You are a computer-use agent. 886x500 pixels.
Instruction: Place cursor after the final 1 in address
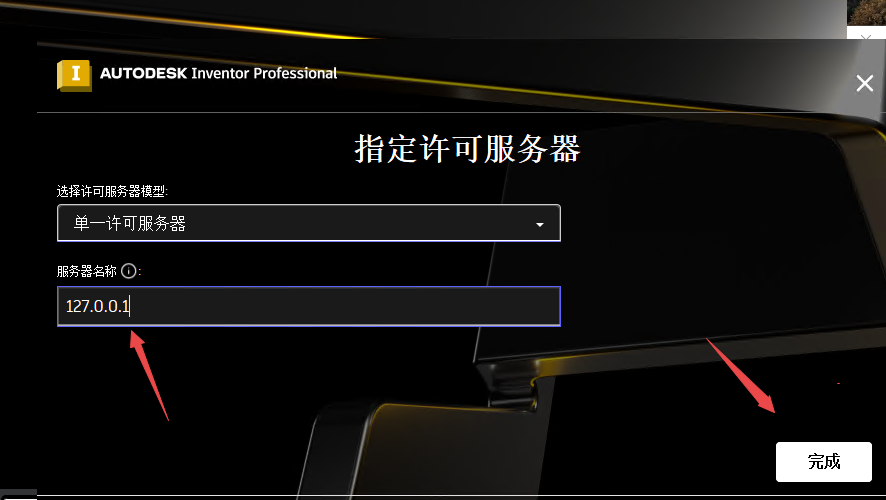131,306
